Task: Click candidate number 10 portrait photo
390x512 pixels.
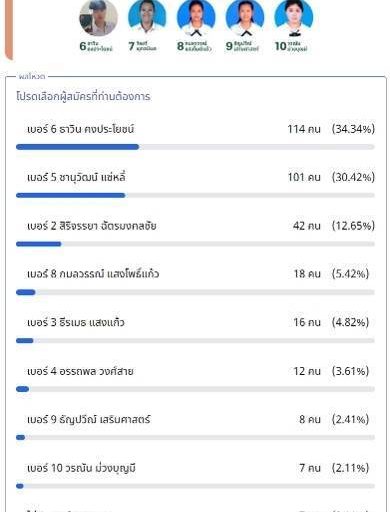Action: (294, 17)
